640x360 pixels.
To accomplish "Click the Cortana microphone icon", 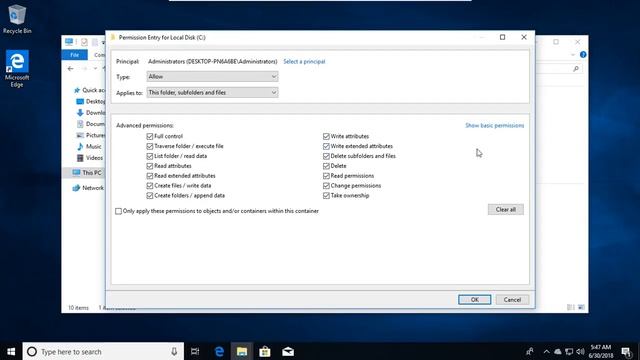I will tap(174, 351).
